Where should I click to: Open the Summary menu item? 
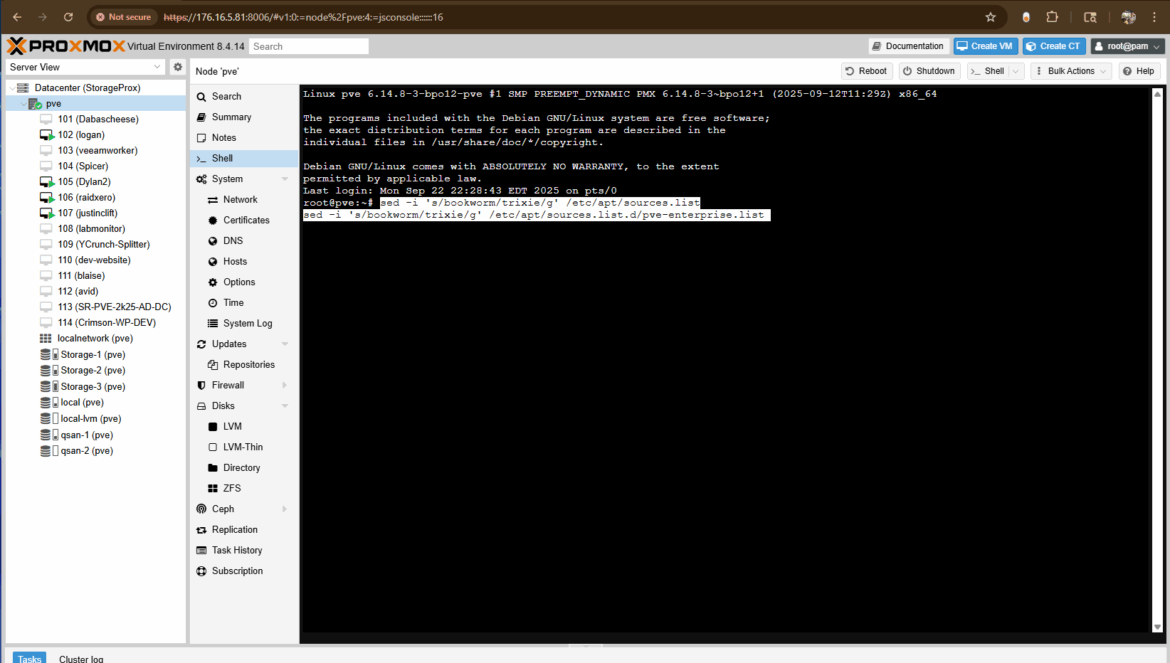[x=231, y=117]
